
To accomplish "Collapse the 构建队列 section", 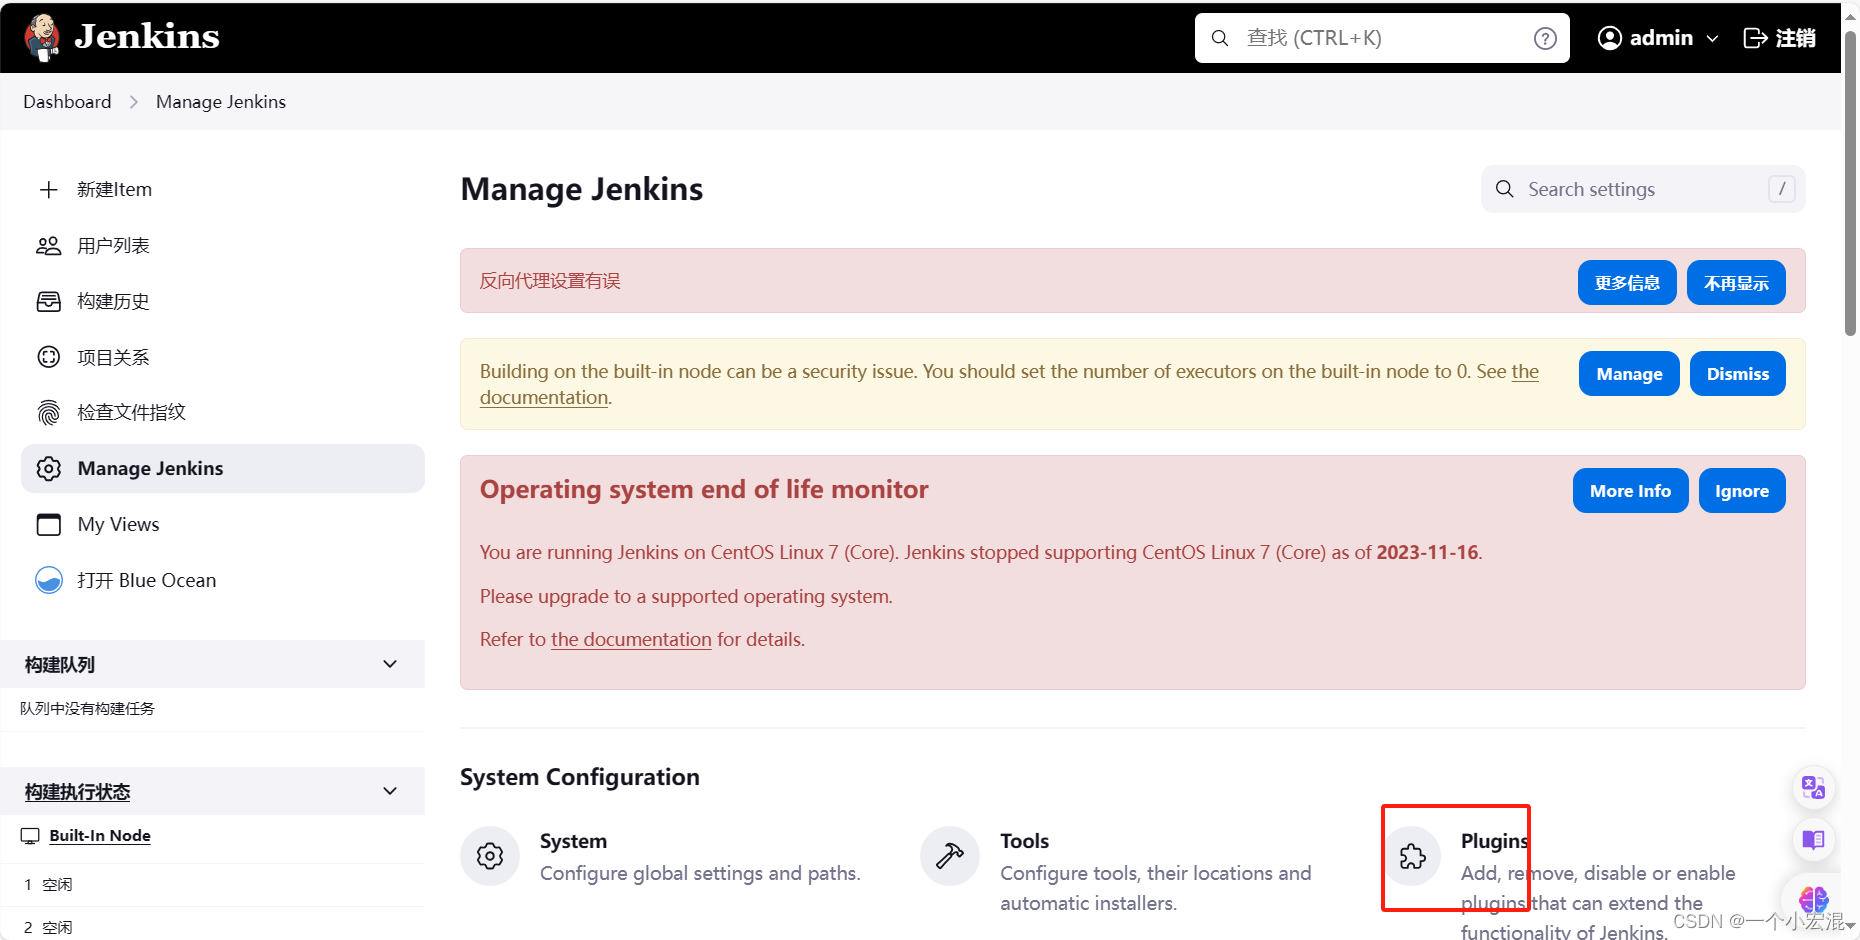I will 389,663.
